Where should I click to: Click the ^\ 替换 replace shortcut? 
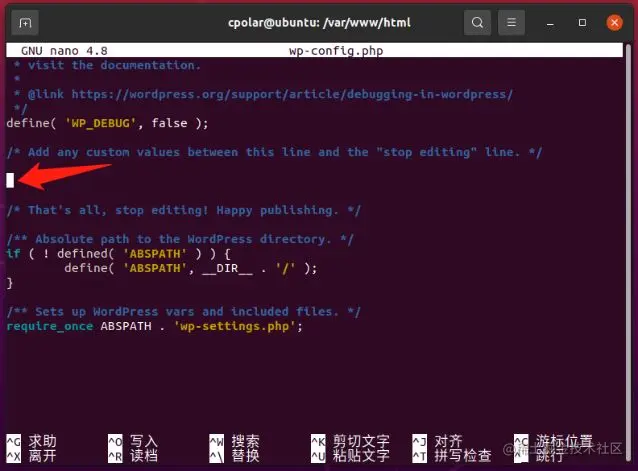pos(235,456)
